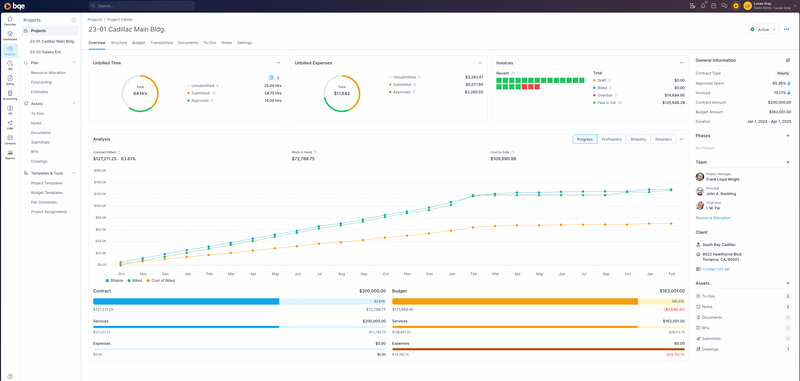The width and height of the screenshot is (800, 381).
Task: Open the HR rail icon
Action: [10, 109]
